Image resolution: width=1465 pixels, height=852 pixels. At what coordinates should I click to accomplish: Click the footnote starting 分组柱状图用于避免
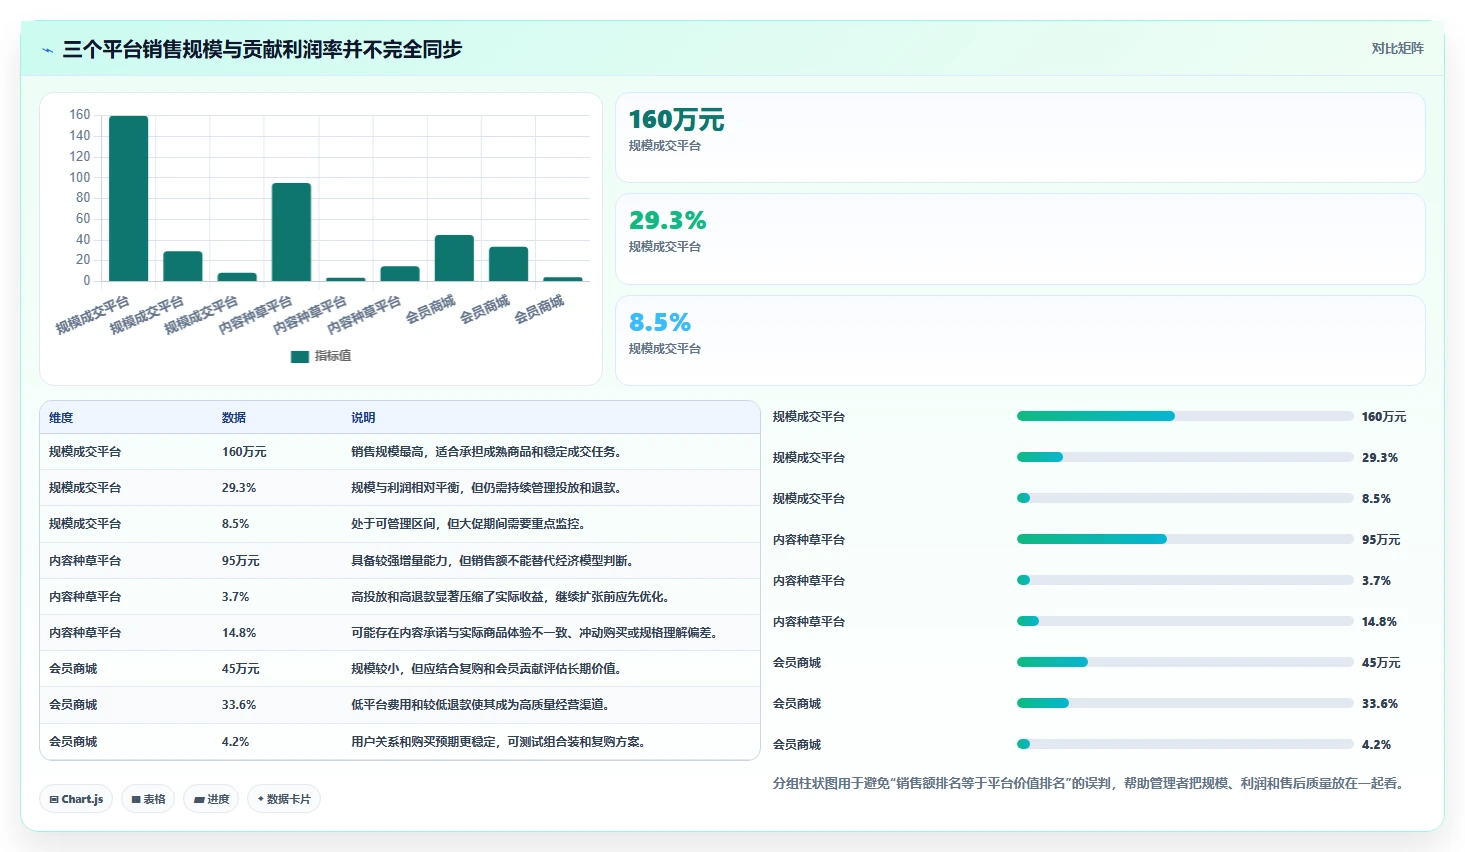click(1090, 783)
